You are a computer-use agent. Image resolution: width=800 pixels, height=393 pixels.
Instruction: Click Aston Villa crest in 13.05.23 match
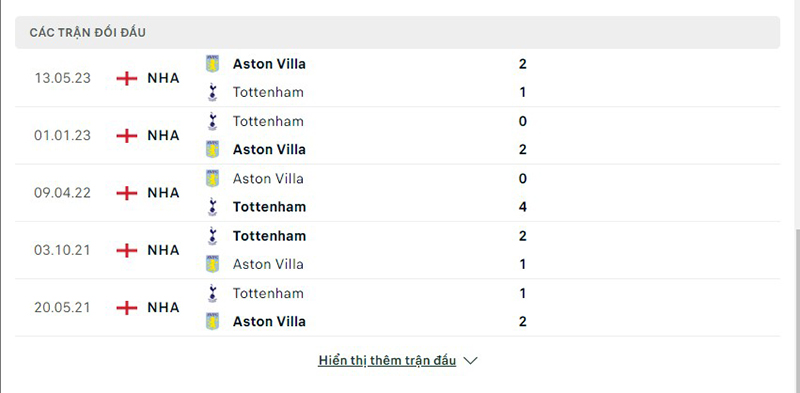pyautogui.click(x=212, y=64)
